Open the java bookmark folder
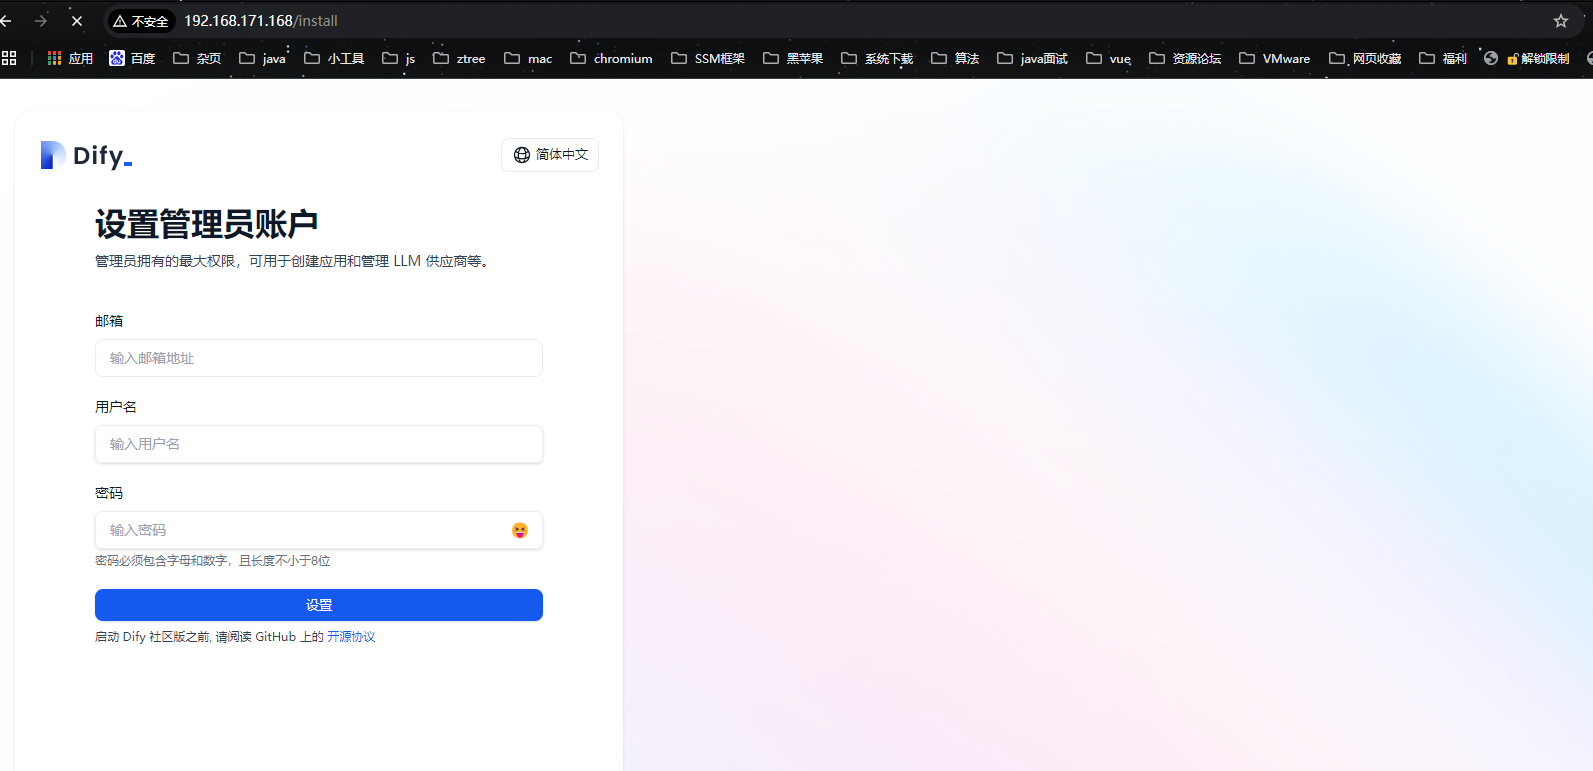This screenshot has height=771, width=1593. 262,58
